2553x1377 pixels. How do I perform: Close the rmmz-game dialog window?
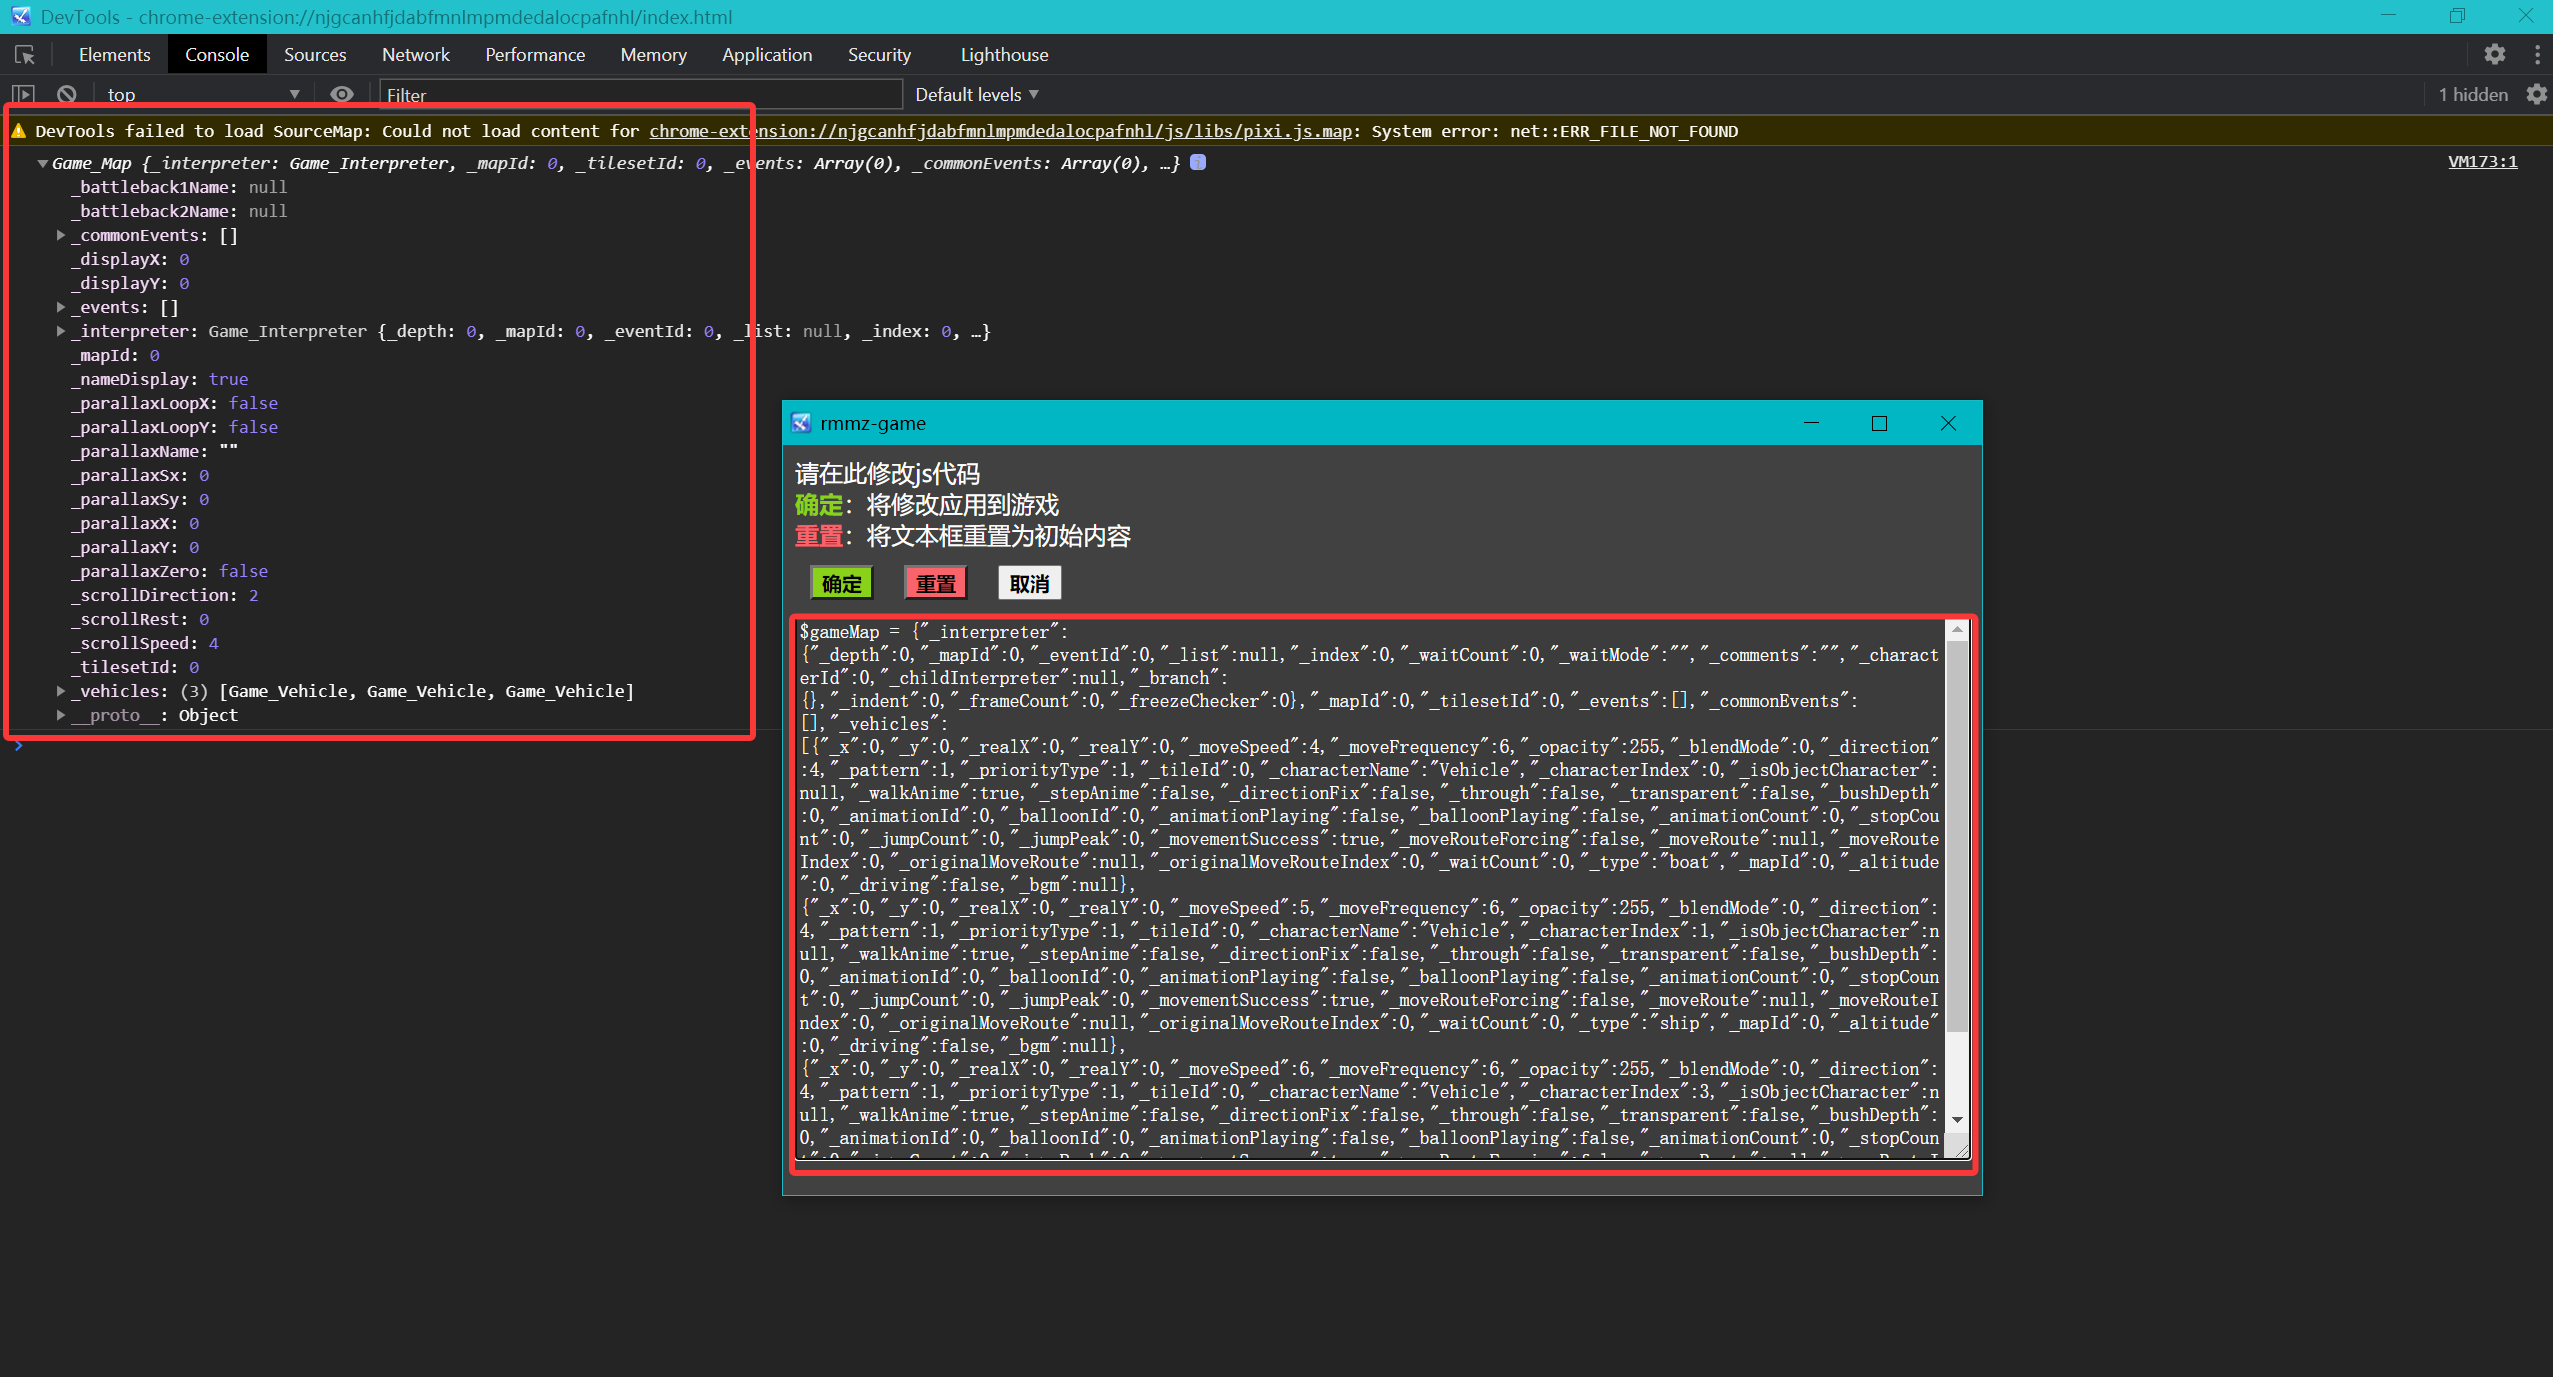pos(1948,423)
